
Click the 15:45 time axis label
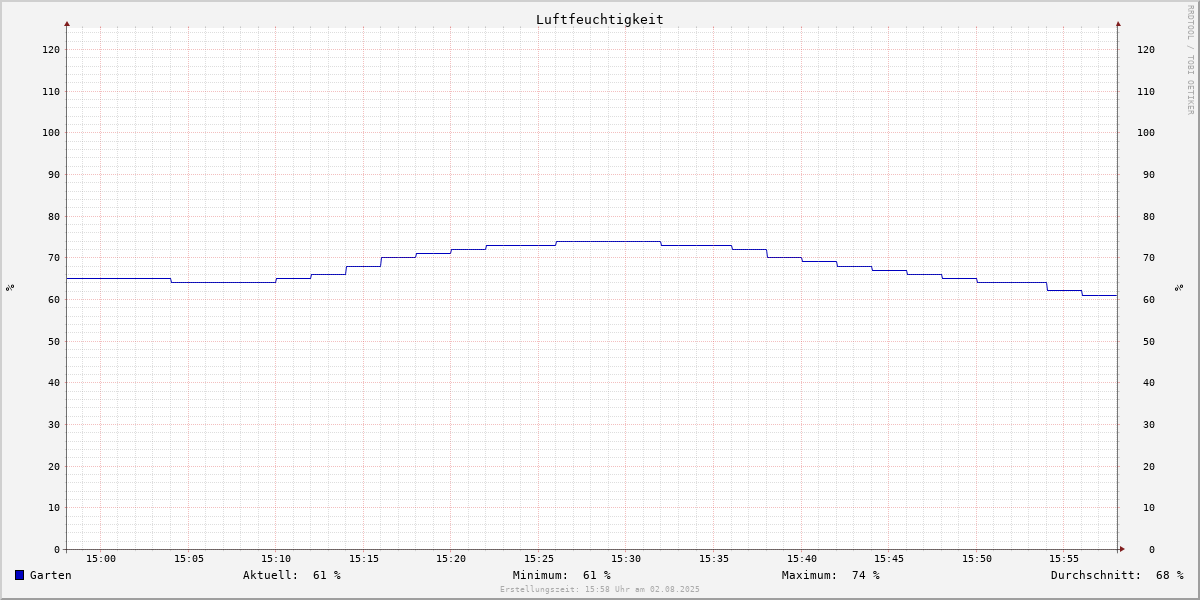tap(889, 559)
